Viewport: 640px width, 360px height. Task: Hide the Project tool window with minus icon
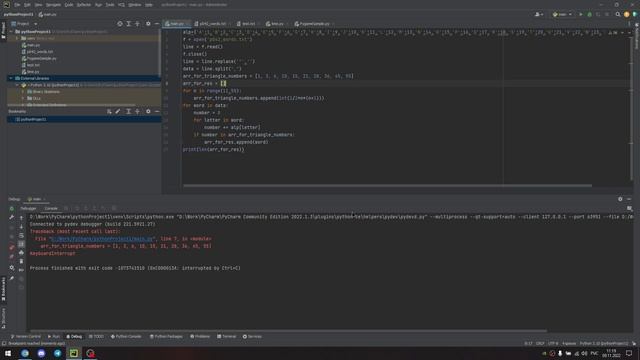click(x=157, y=24)
